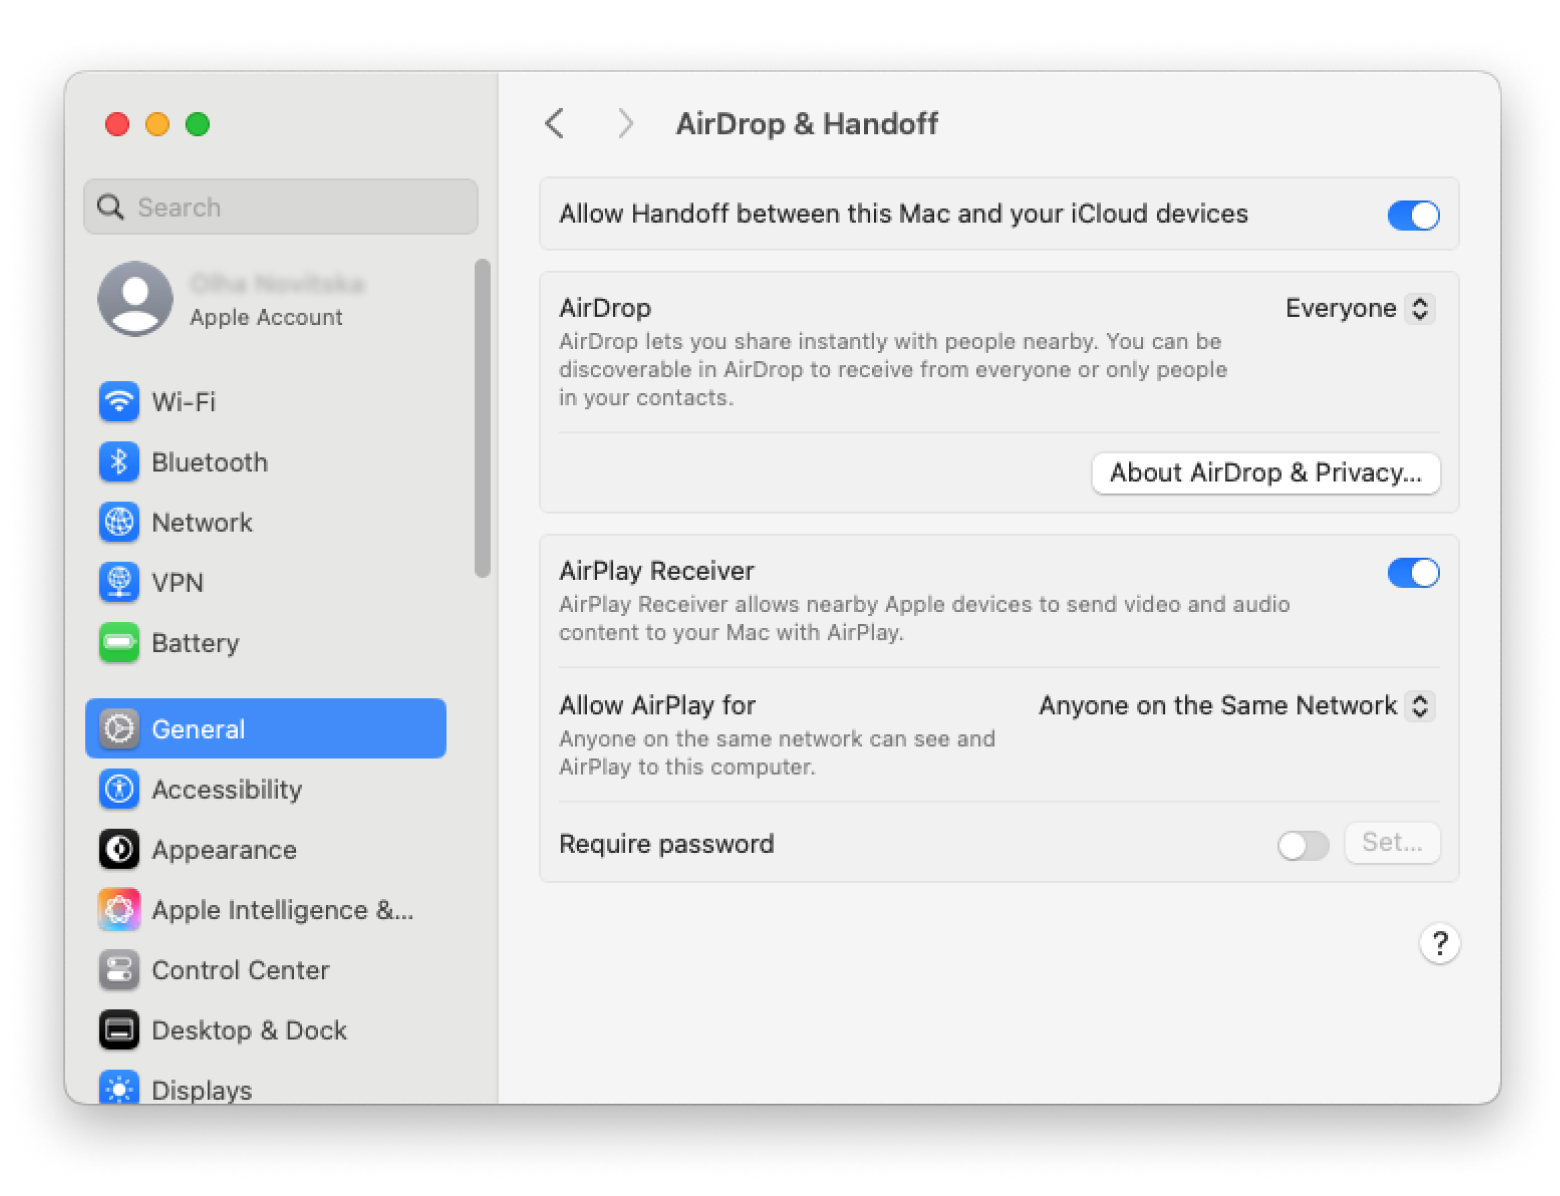1560x1196 pixels.
Task: Open Appearance label in the sidebar
Action: coord(224,850)
